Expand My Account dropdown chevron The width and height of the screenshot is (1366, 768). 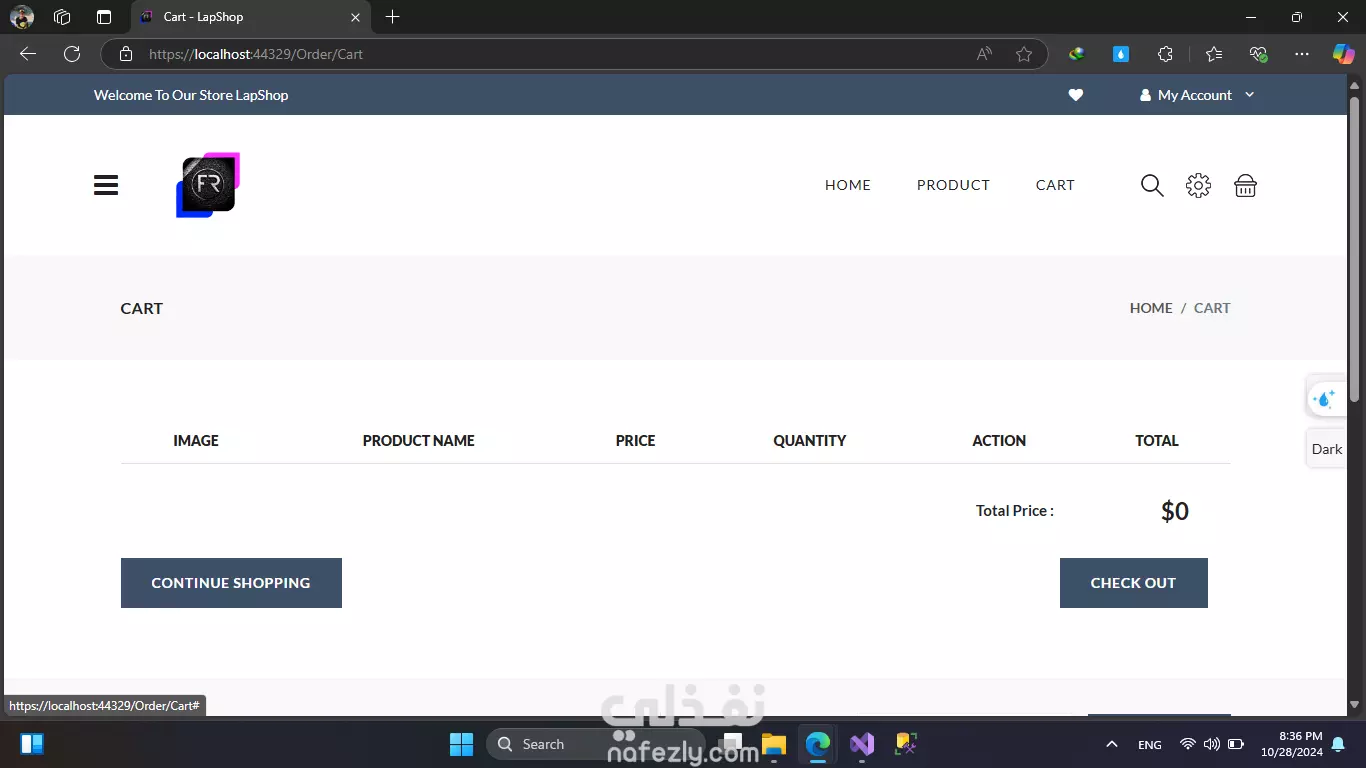pos(1249,95)
